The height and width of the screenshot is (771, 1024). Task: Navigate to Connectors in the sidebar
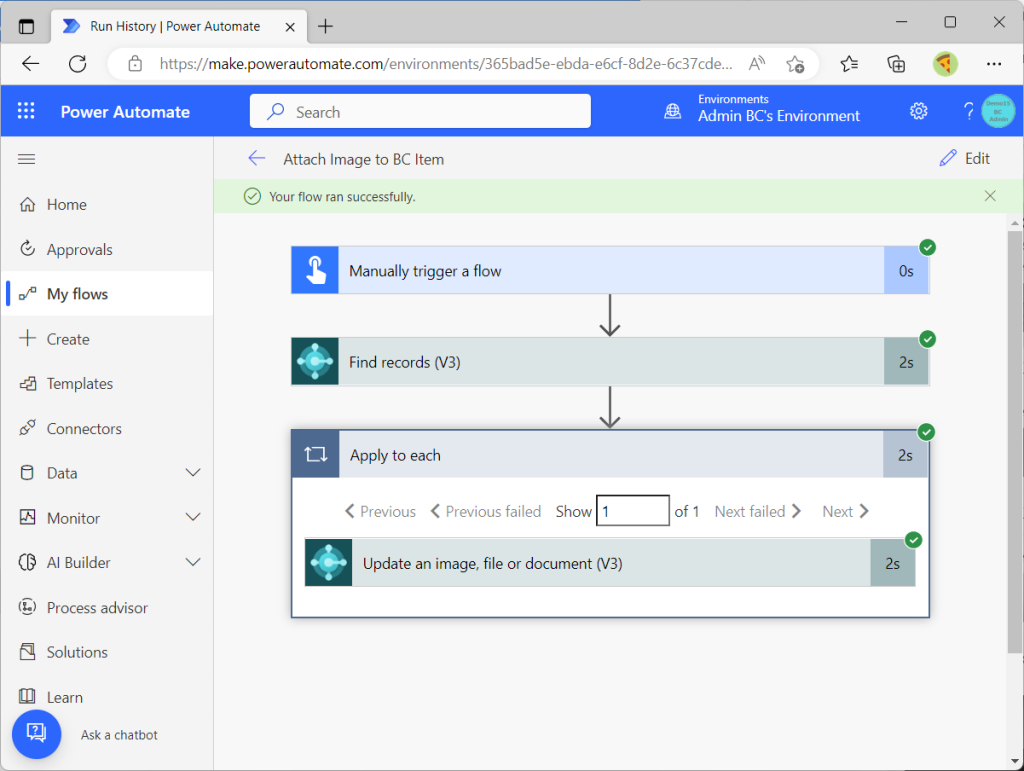tap(71, 428)
